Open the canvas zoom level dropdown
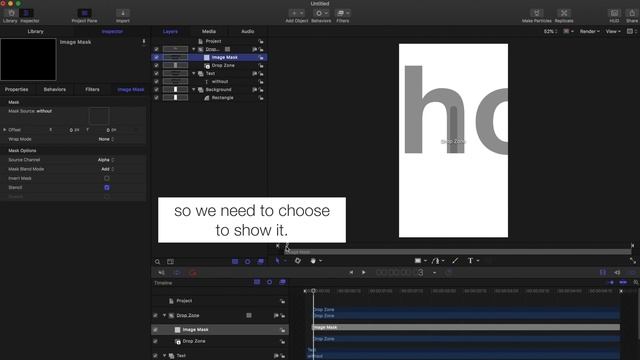Screen dimensions: 640x360 (x=550, y=31)
